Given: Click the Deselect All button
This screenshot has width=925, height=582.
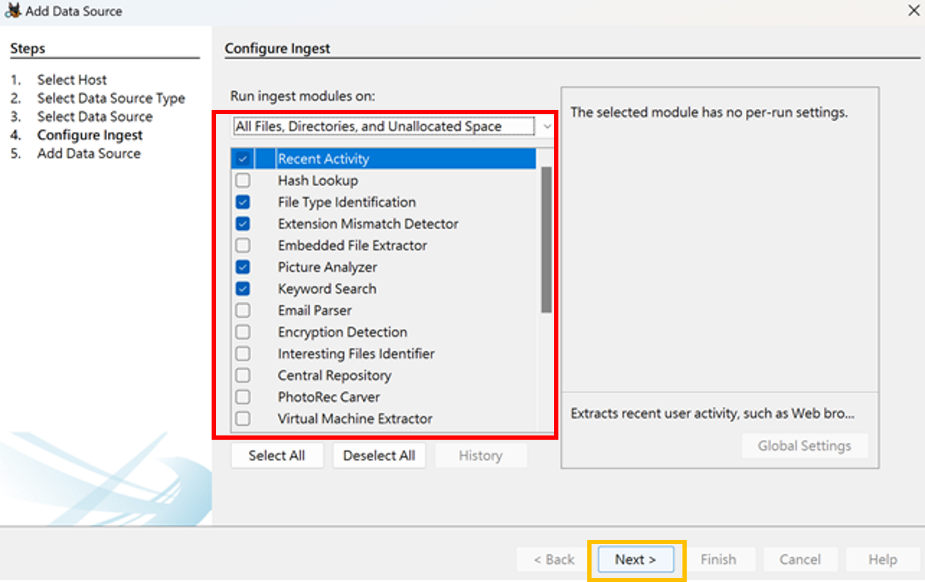Looking at the screenshot, I should coord(379,456).
